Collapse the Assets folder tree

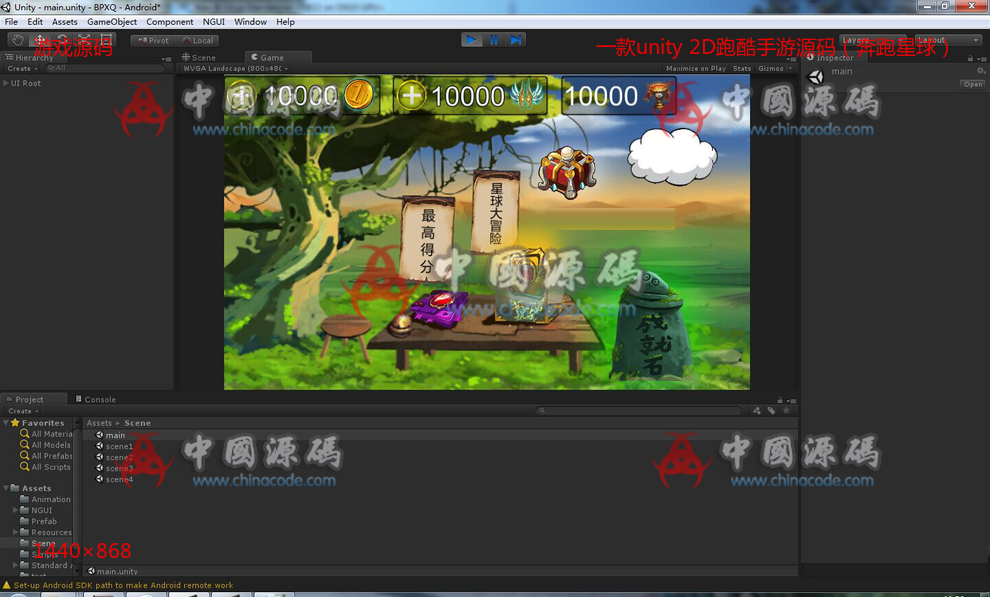[x=6, y=488]
